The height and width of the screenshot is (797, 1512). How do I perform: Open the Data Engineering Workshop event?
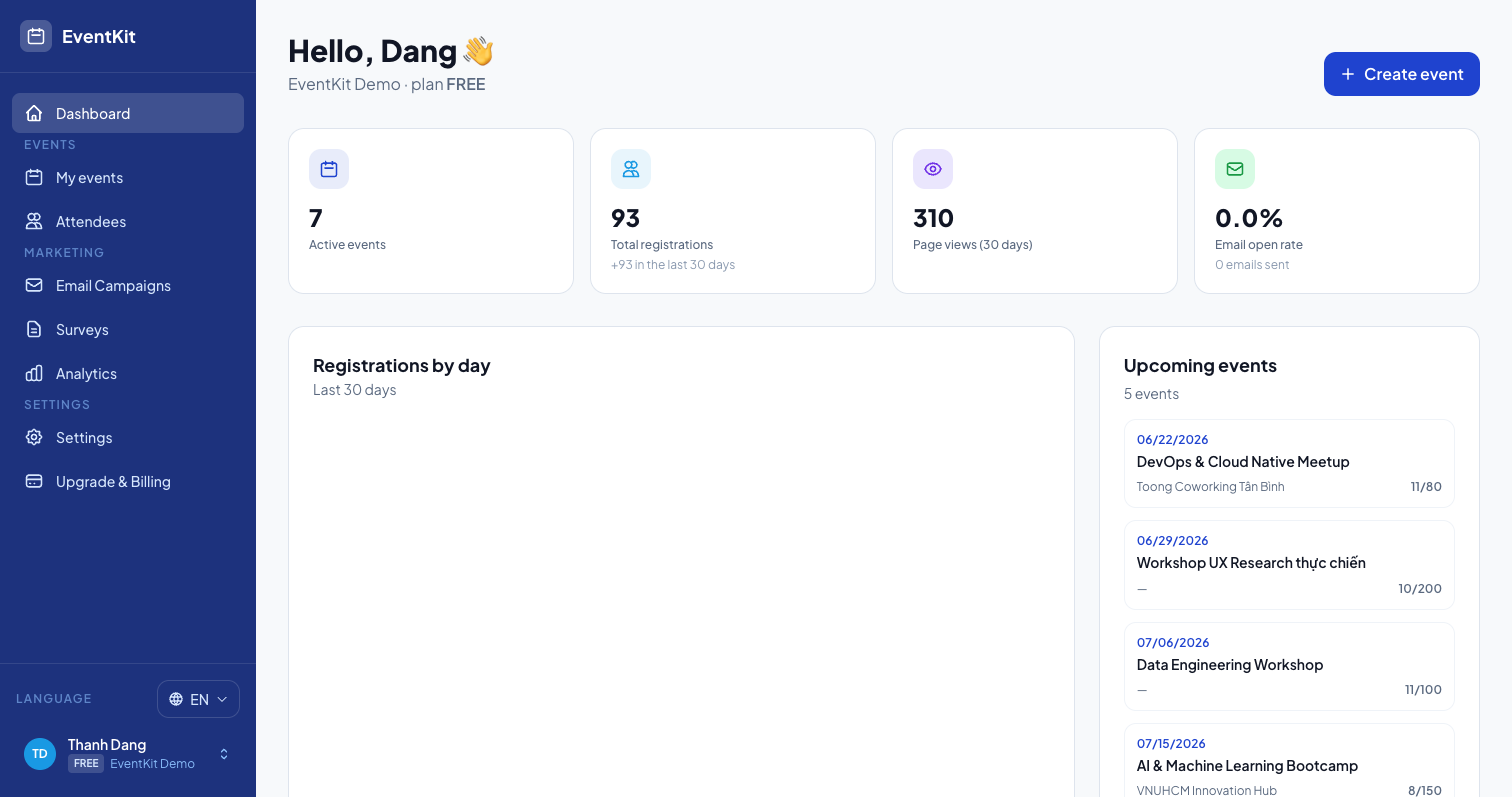[1289, 666]
